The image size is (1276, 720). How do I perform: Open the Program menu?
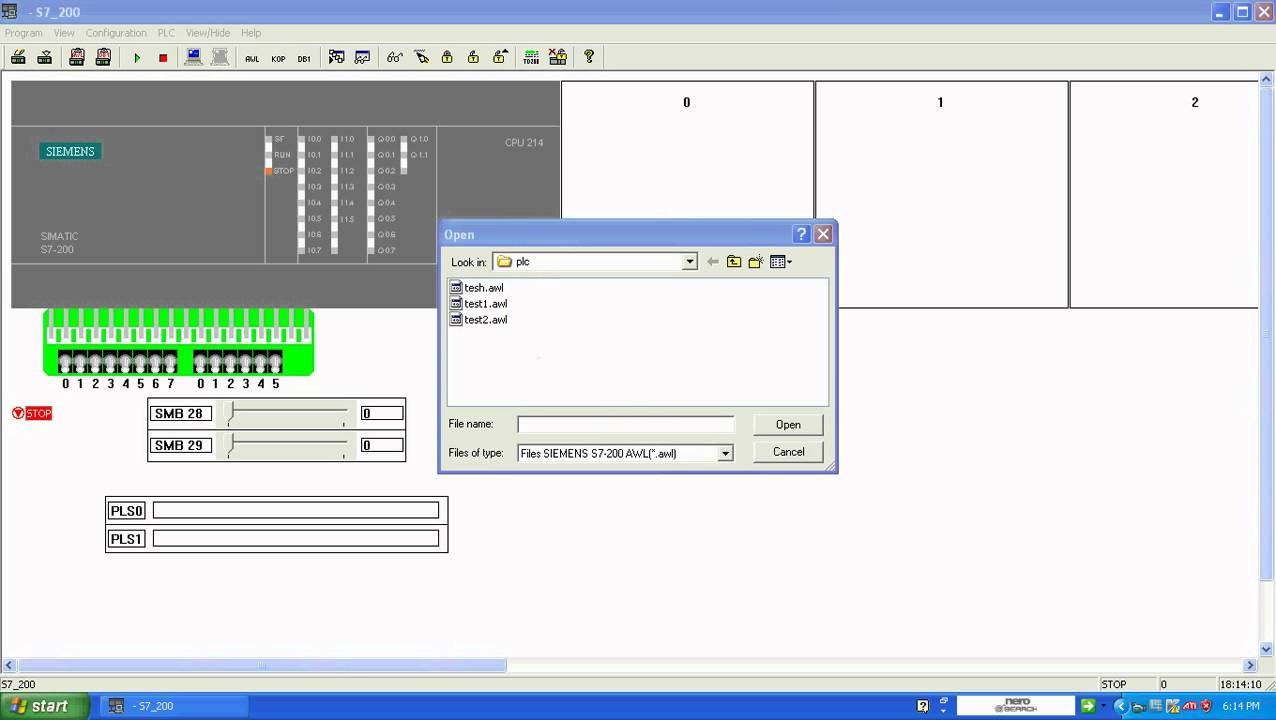point(24,33)
